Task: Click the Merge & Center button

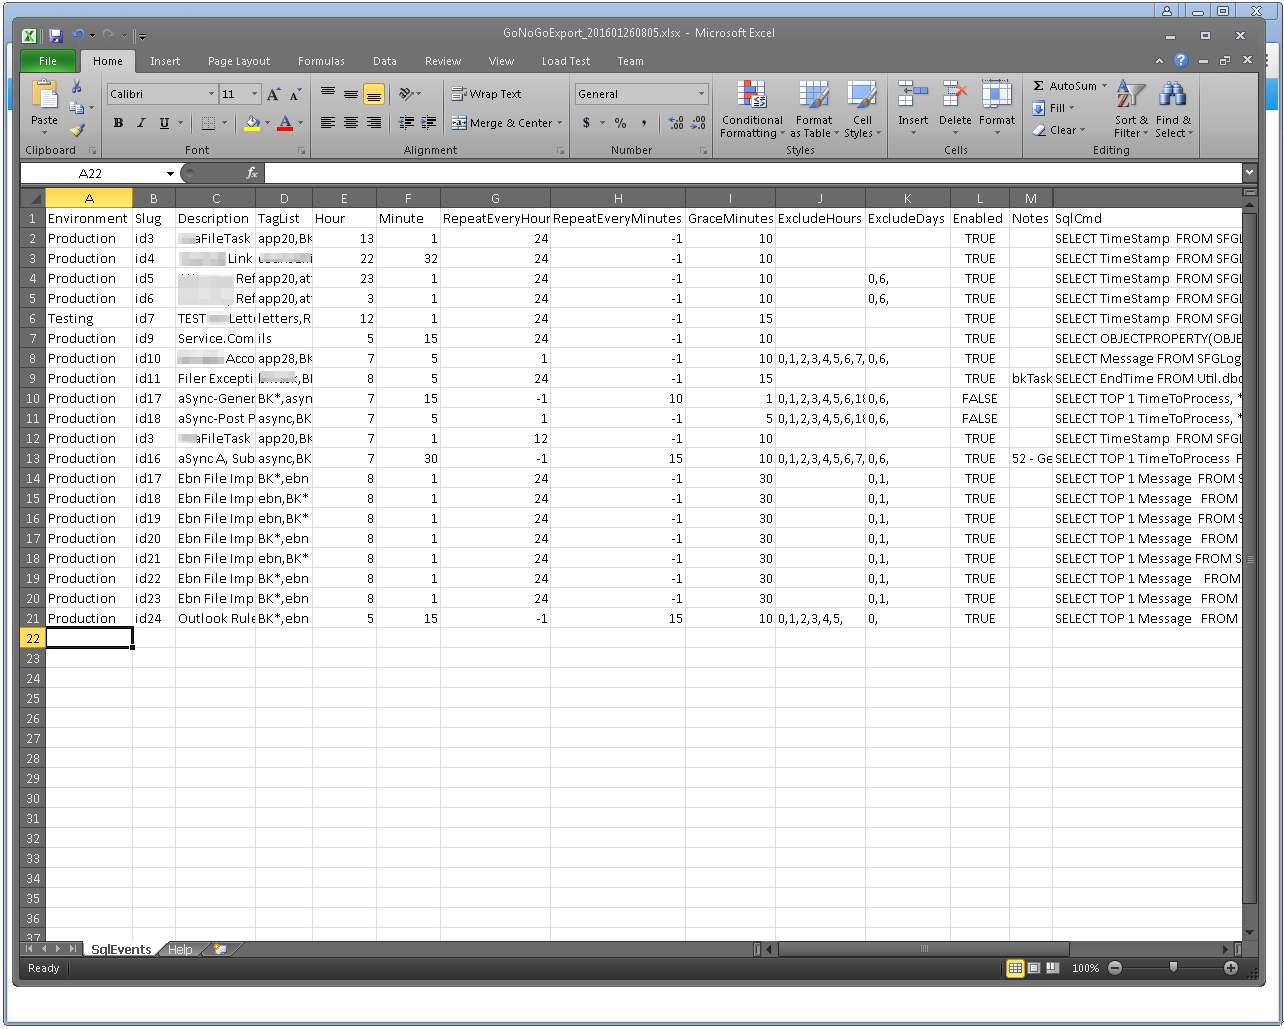Action: tap(507, 123)
